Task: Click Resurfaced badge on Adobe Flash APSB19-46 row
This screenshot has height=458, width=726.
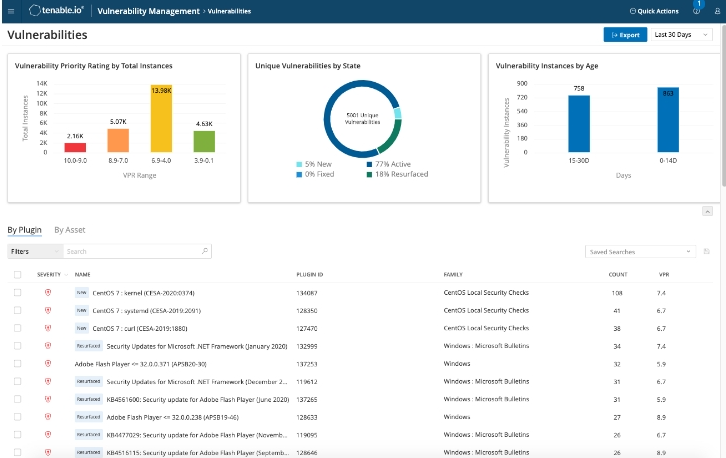Action: pos(88,417)
